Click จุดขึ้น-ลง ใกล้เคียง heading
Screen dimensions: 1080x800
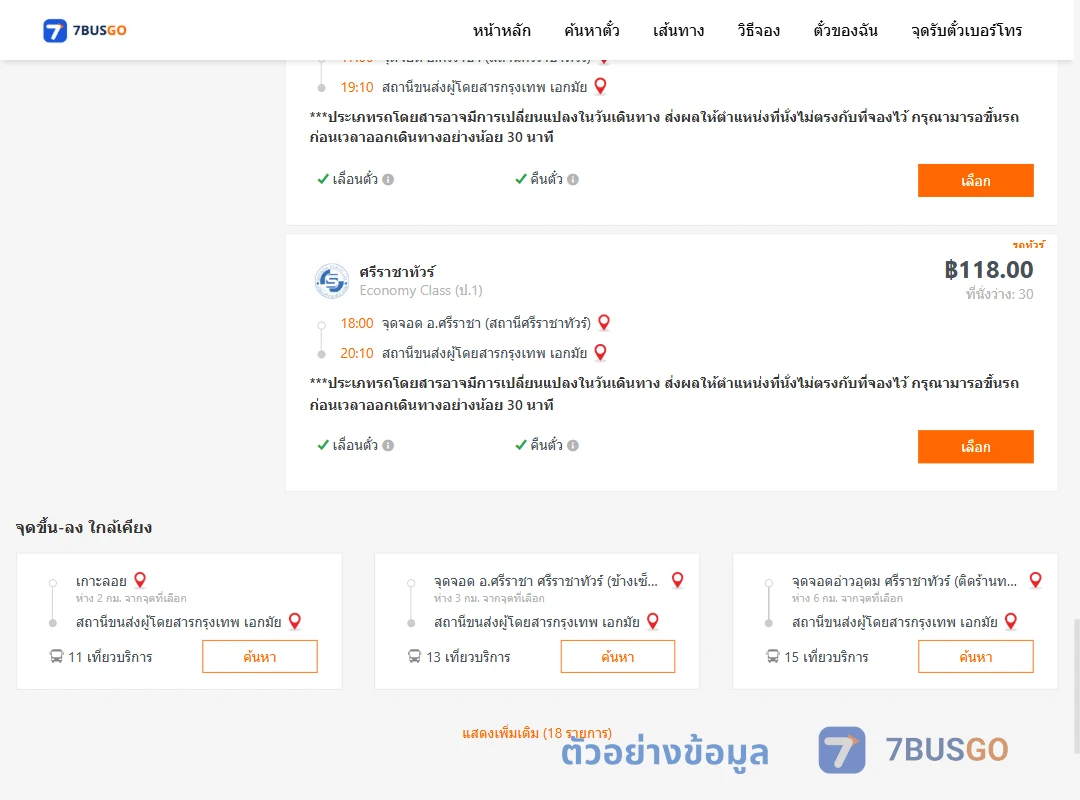(84, 528)
